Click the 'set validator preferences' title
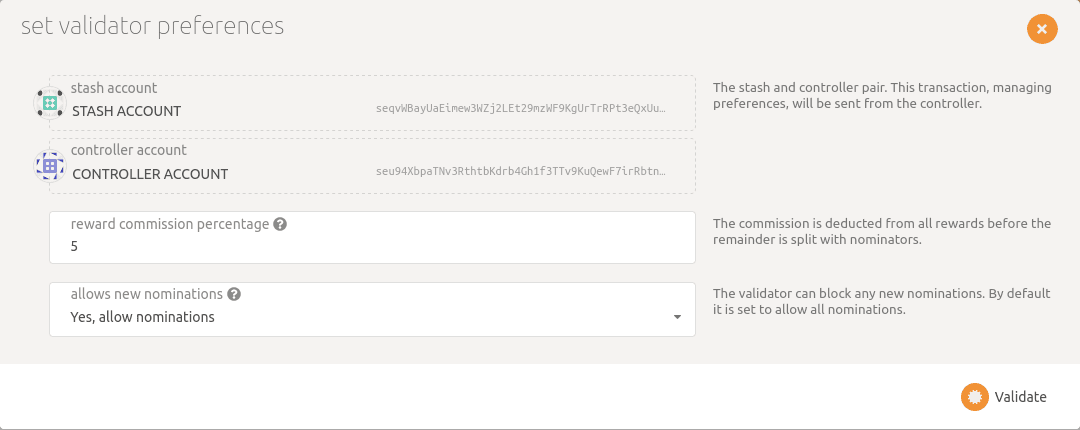The height and width of the screenshot is (430, 1080). (x=152, y=26)
